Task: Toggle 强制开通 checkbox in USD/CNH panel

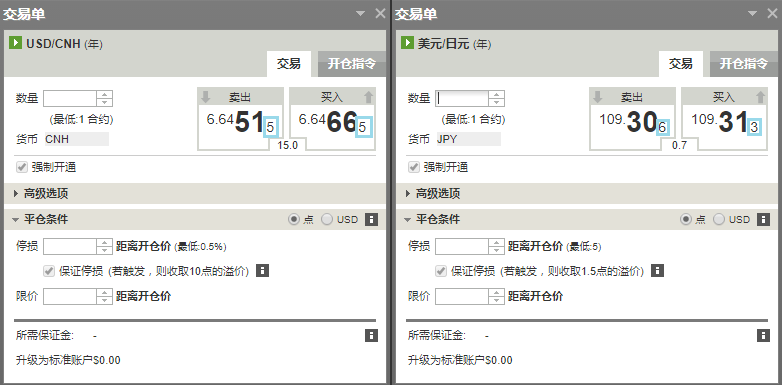Action: (x=21, y=168)
